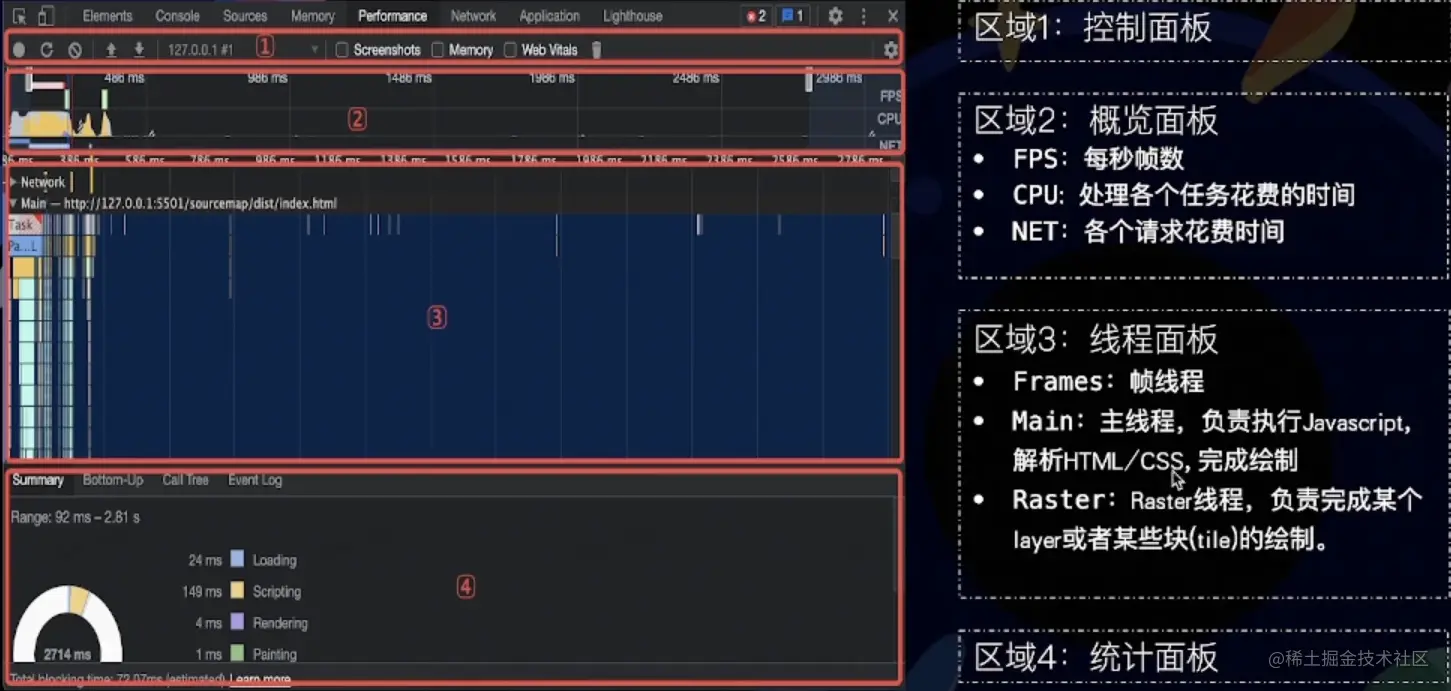1451x691 pixels.
Task: Close the DevTools panel
Action: [x=892, y=16]
